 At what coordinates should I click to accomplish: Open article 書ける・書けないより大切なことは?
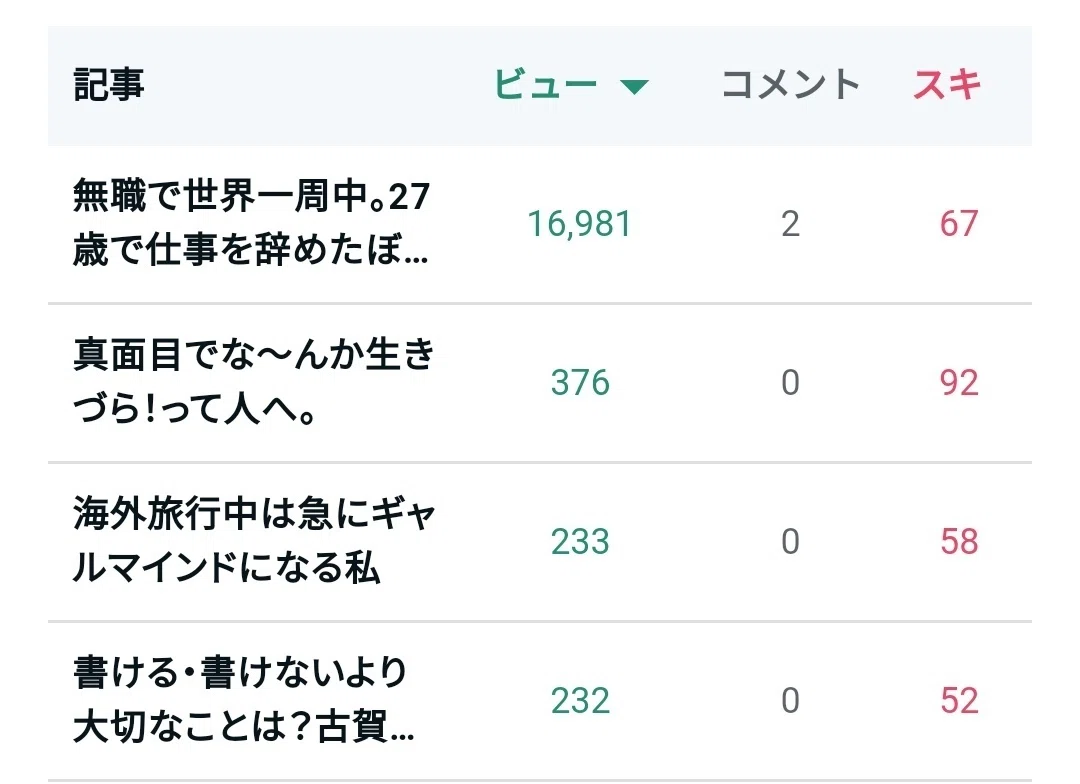pyautogui.click(x=243, y=700)
